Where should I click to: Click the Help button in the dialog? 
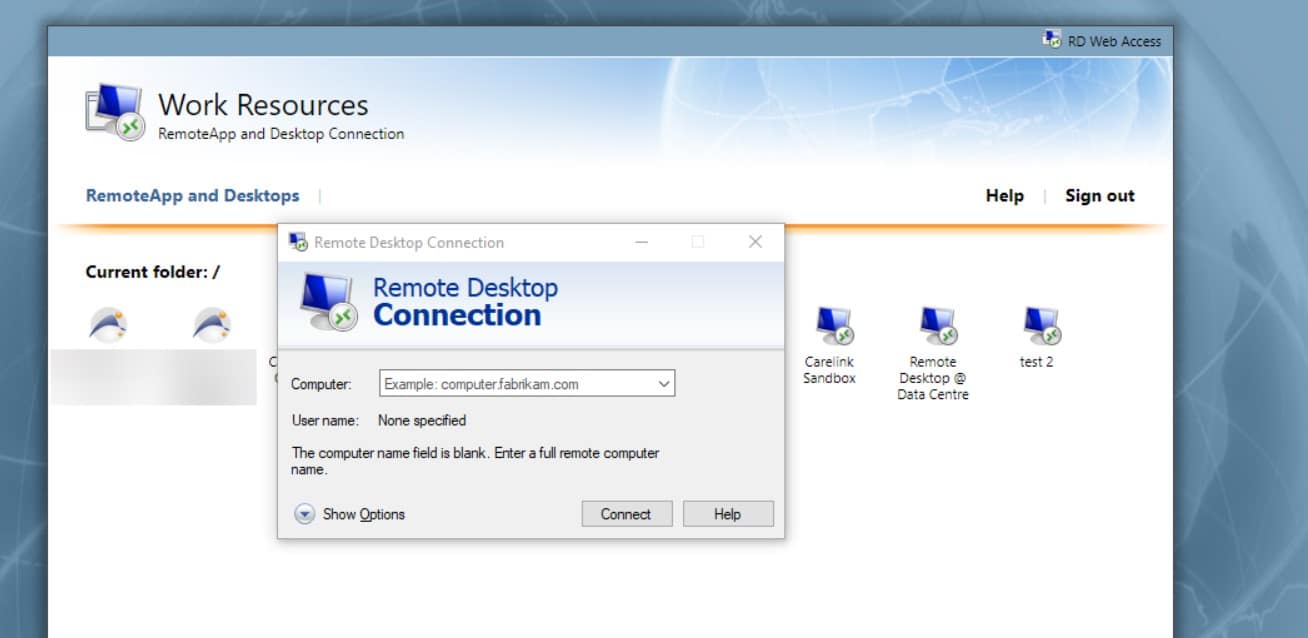[728, 514]
